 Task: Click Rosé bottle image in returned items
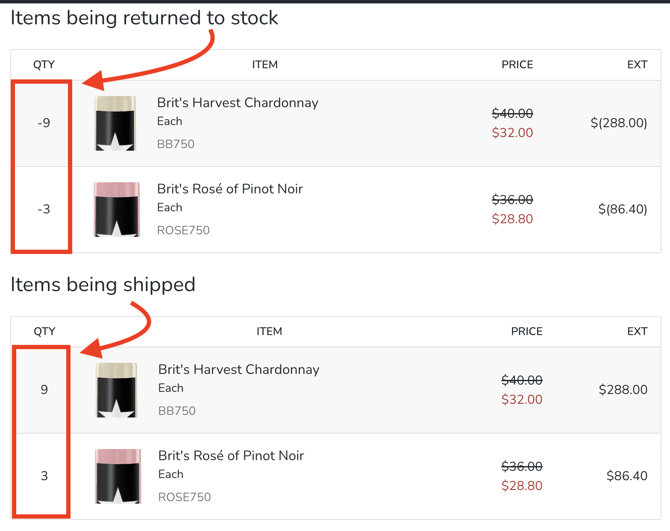coord(116,209)
